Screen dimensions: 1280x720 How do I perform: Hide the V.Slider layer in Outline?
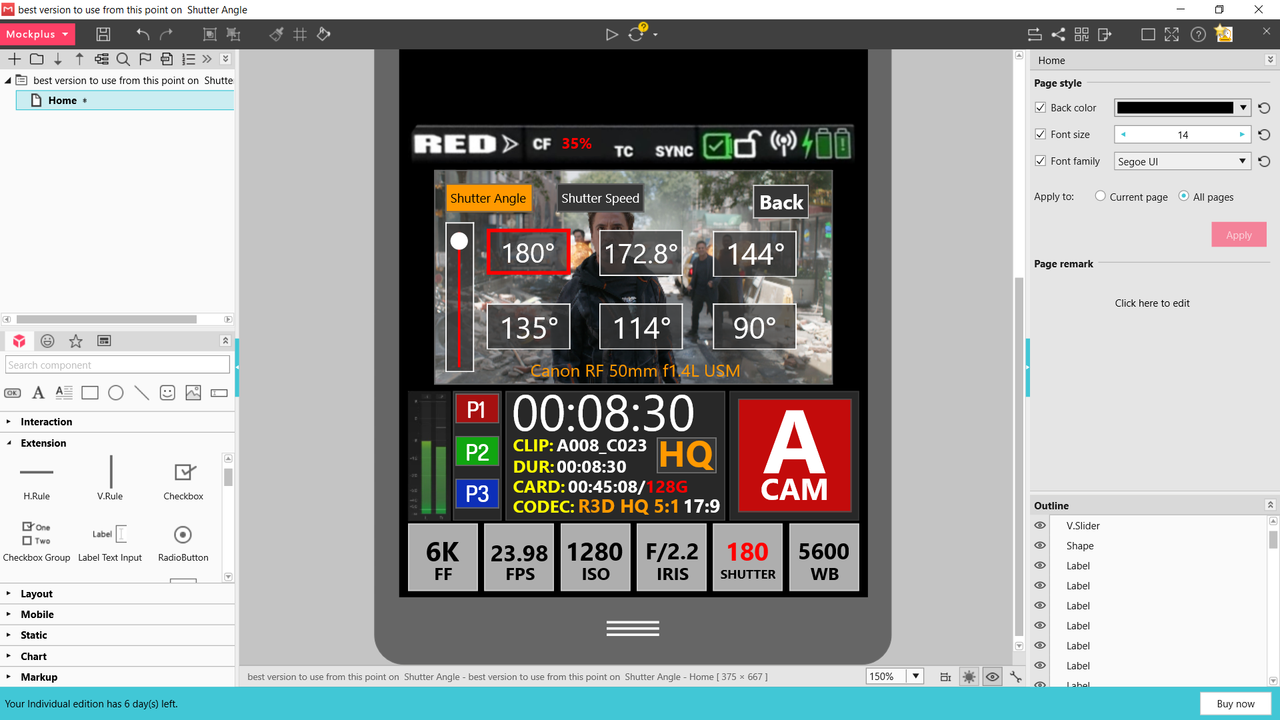click(x=1040, y=526)
